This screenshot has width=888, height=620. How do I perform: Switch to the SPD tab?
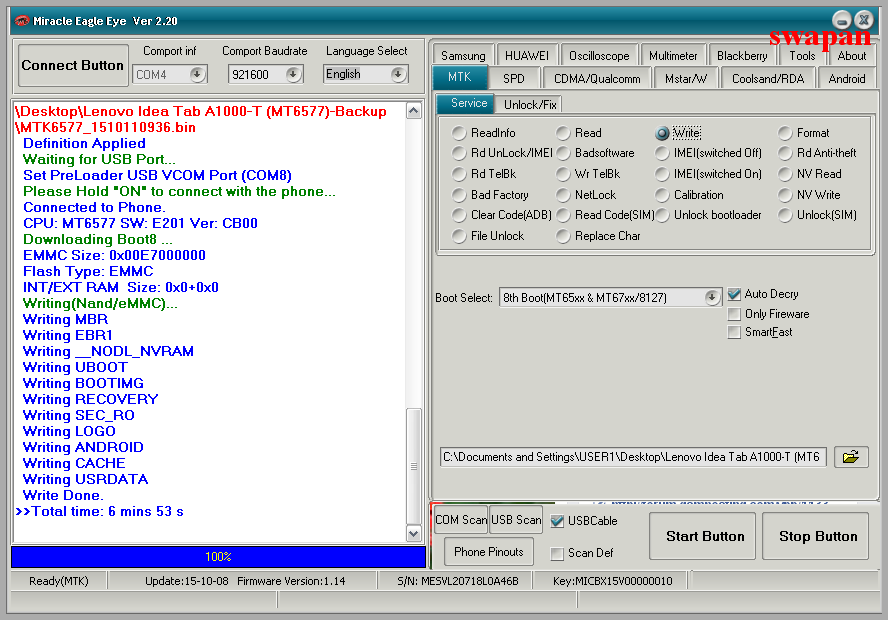(514, 79)
